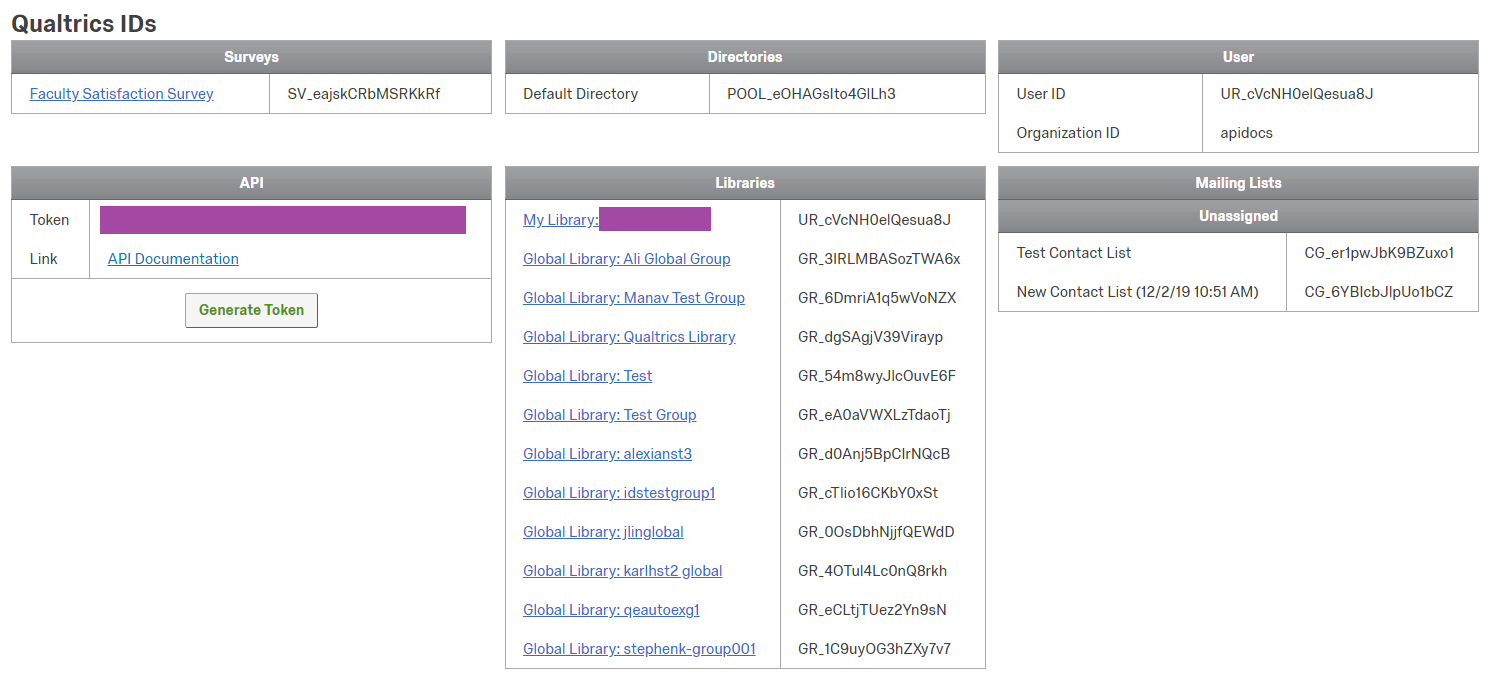Click the Default Directory label

(x=580, y=94)
